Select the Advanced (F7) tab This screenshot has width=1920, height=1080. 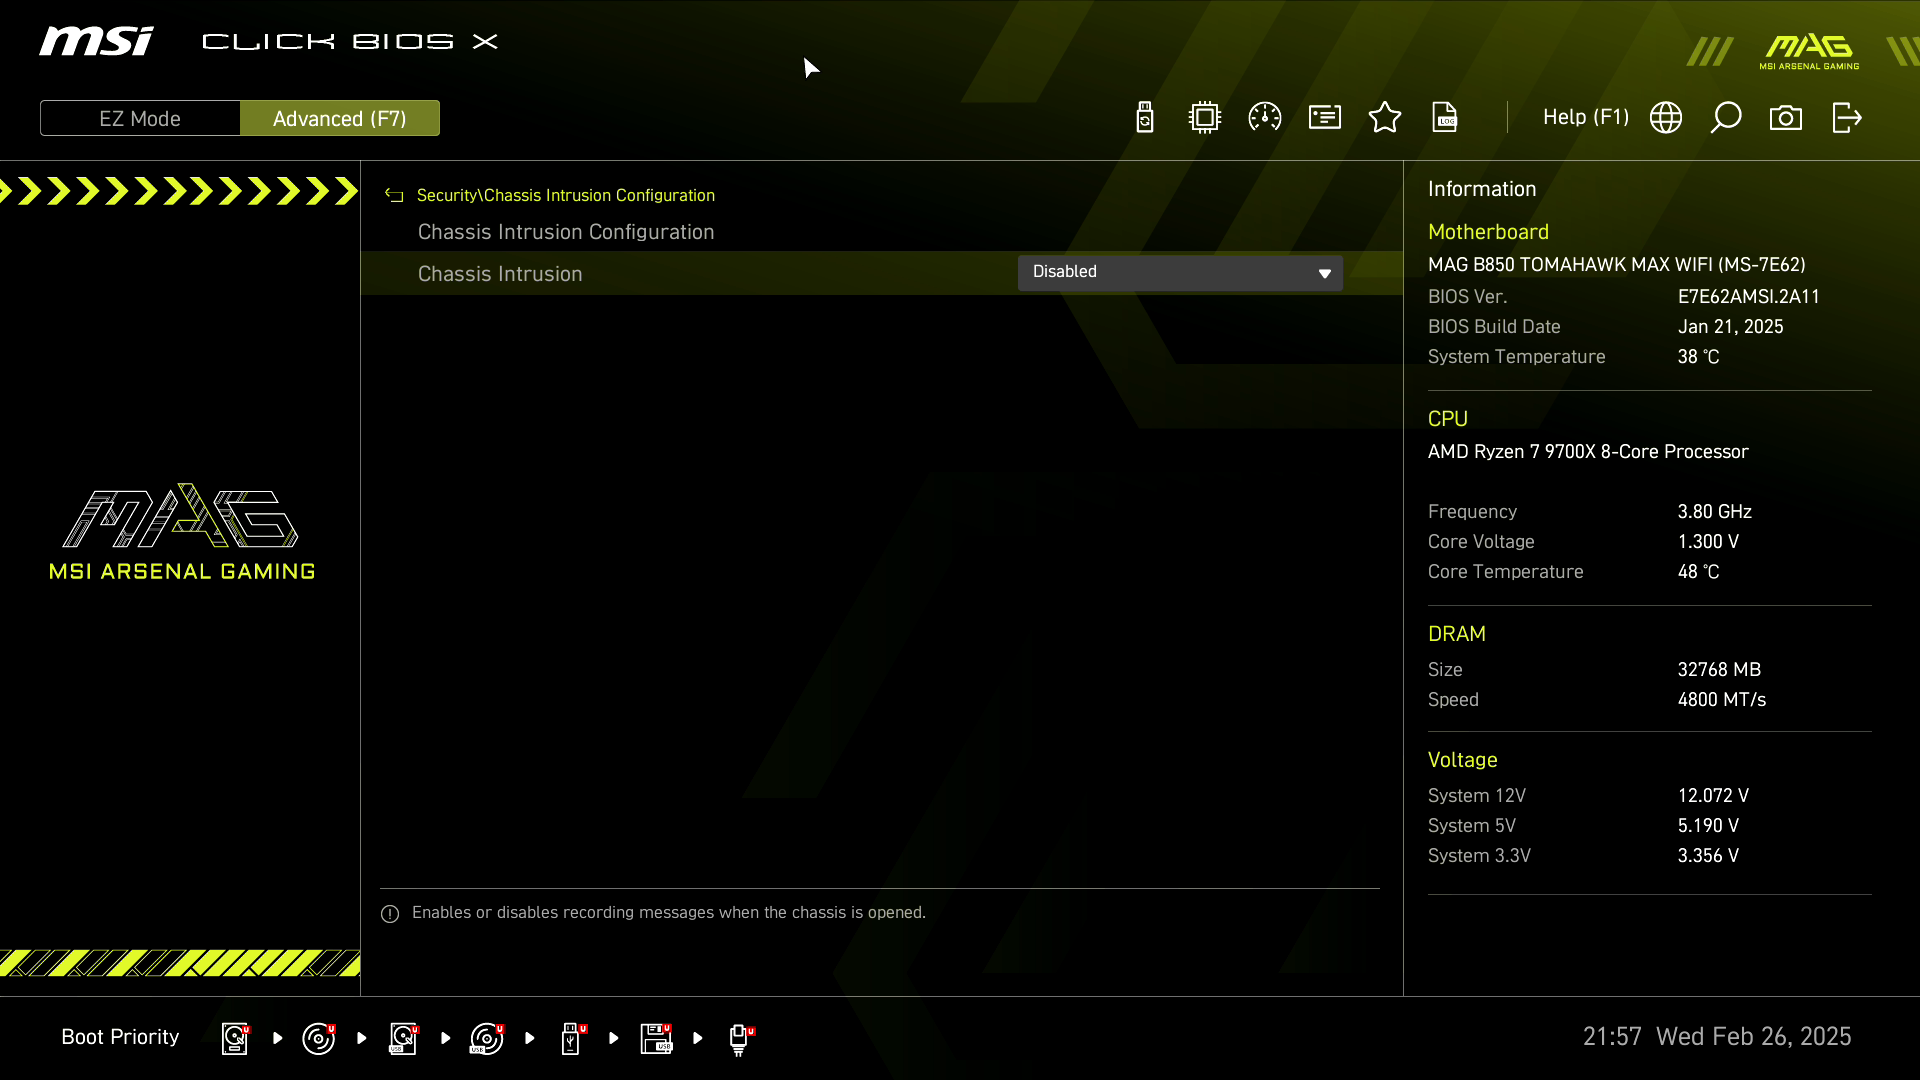[340, 118]
